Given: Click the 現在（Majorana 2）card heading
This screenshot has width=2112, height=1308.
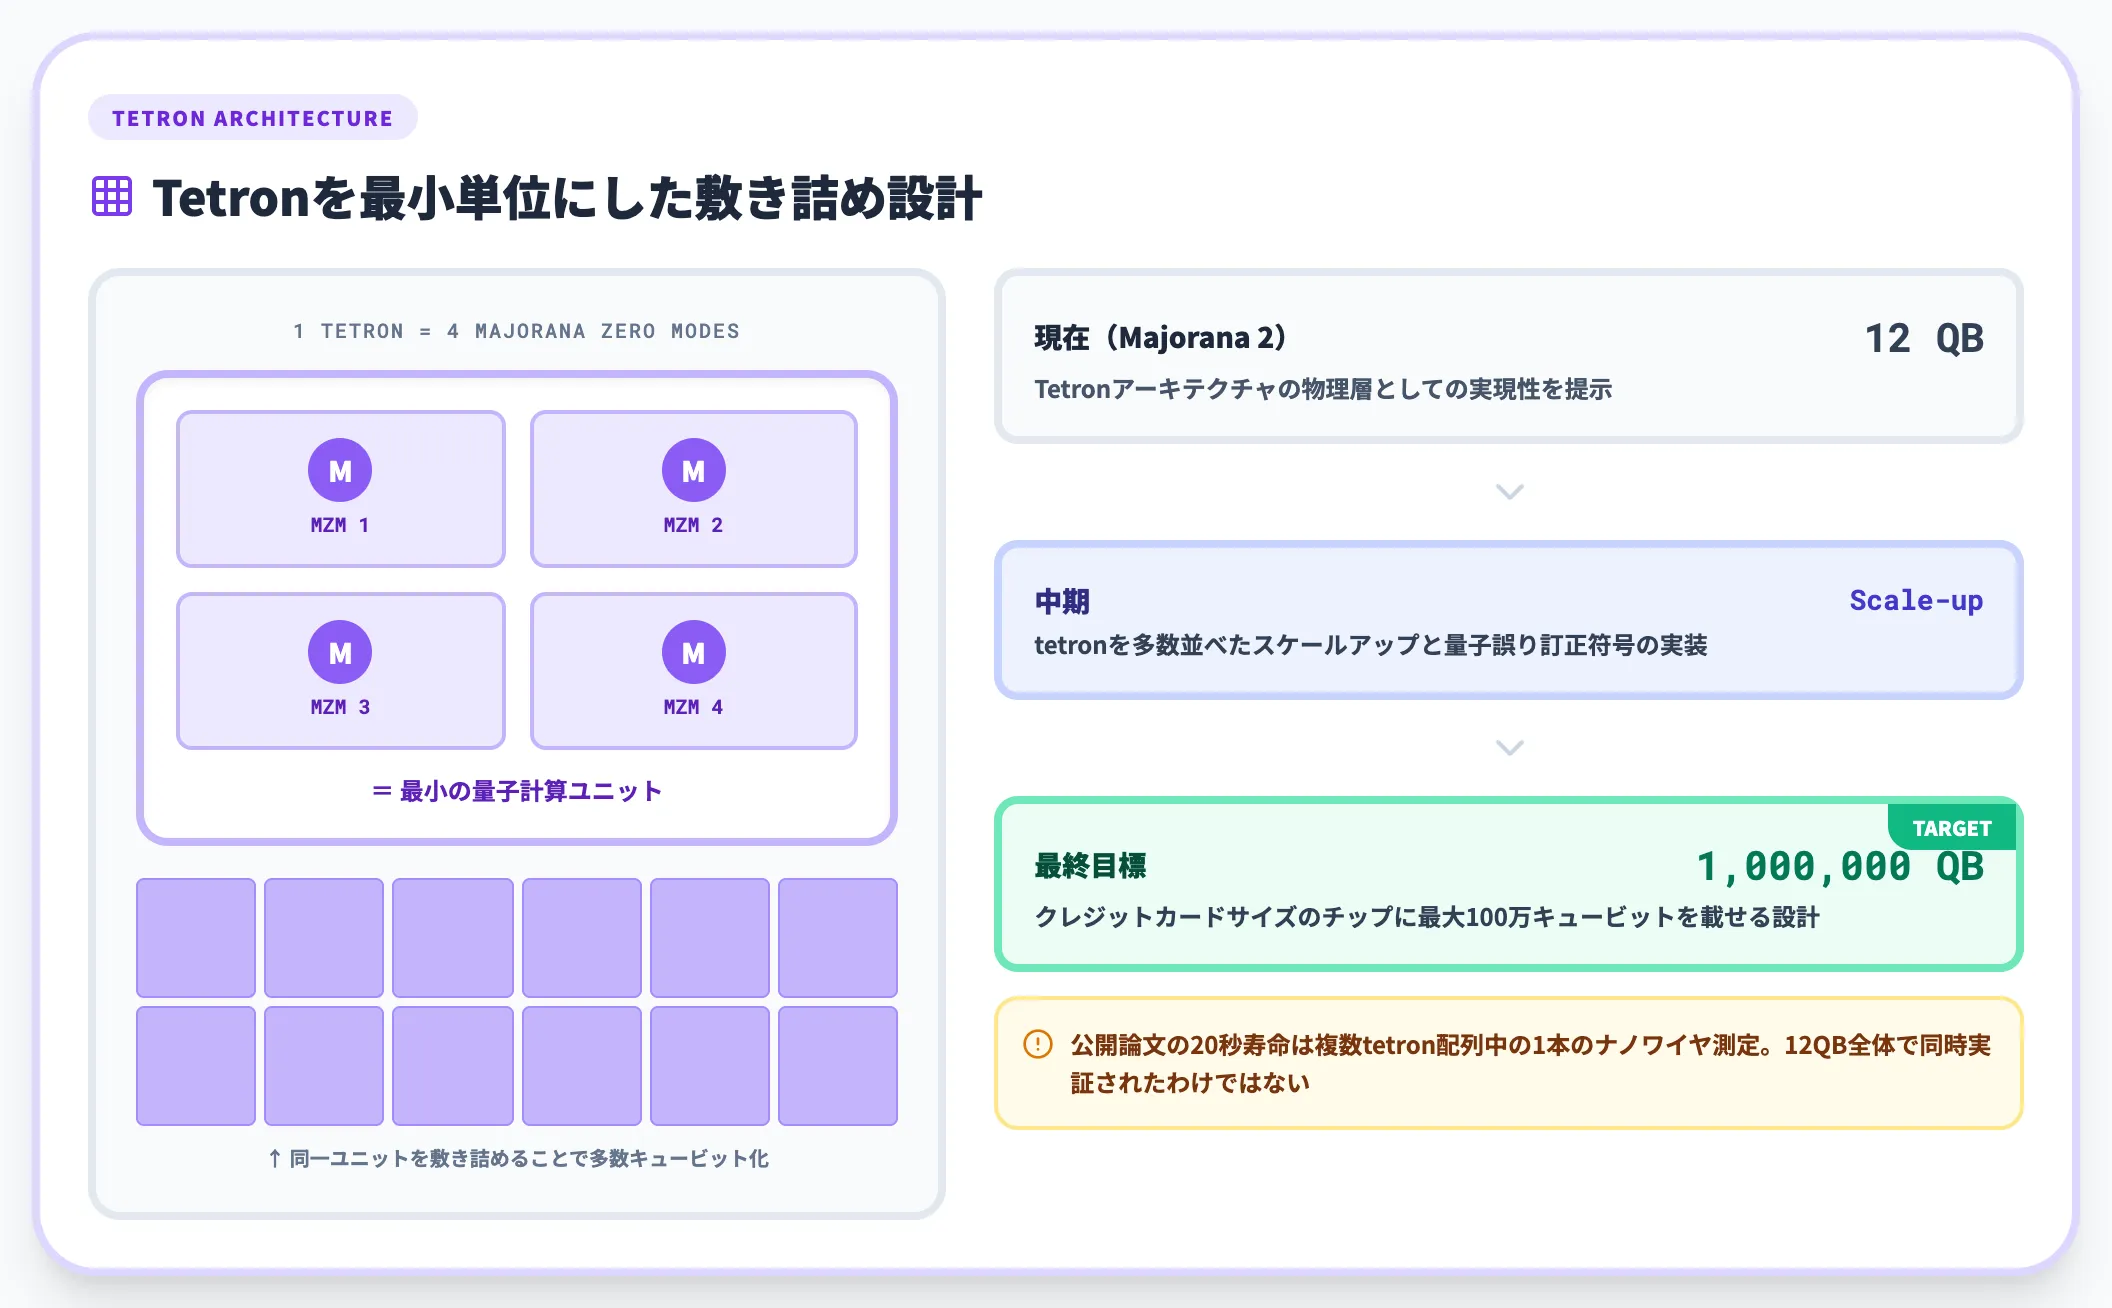Looking at the screenshot, I should click(1161, 338).
